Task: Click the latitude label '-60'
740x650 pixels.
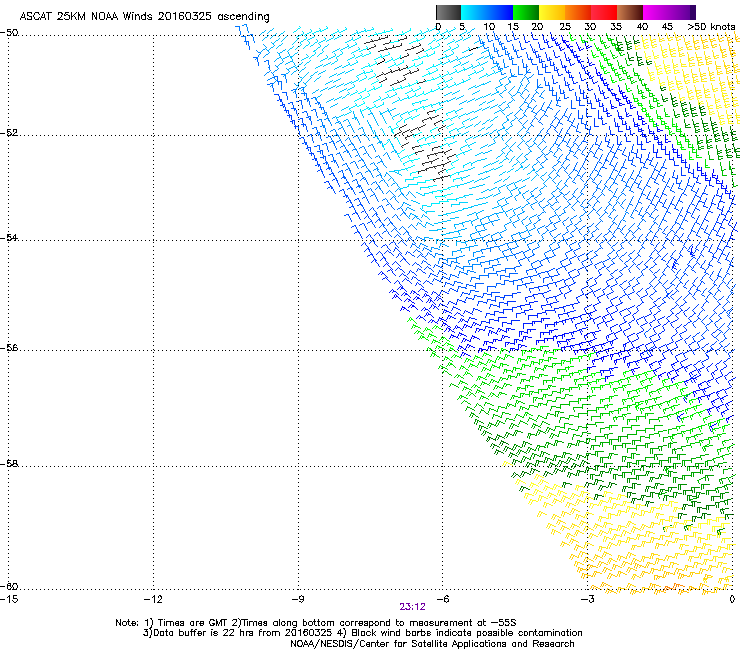Action: point(9,586)
